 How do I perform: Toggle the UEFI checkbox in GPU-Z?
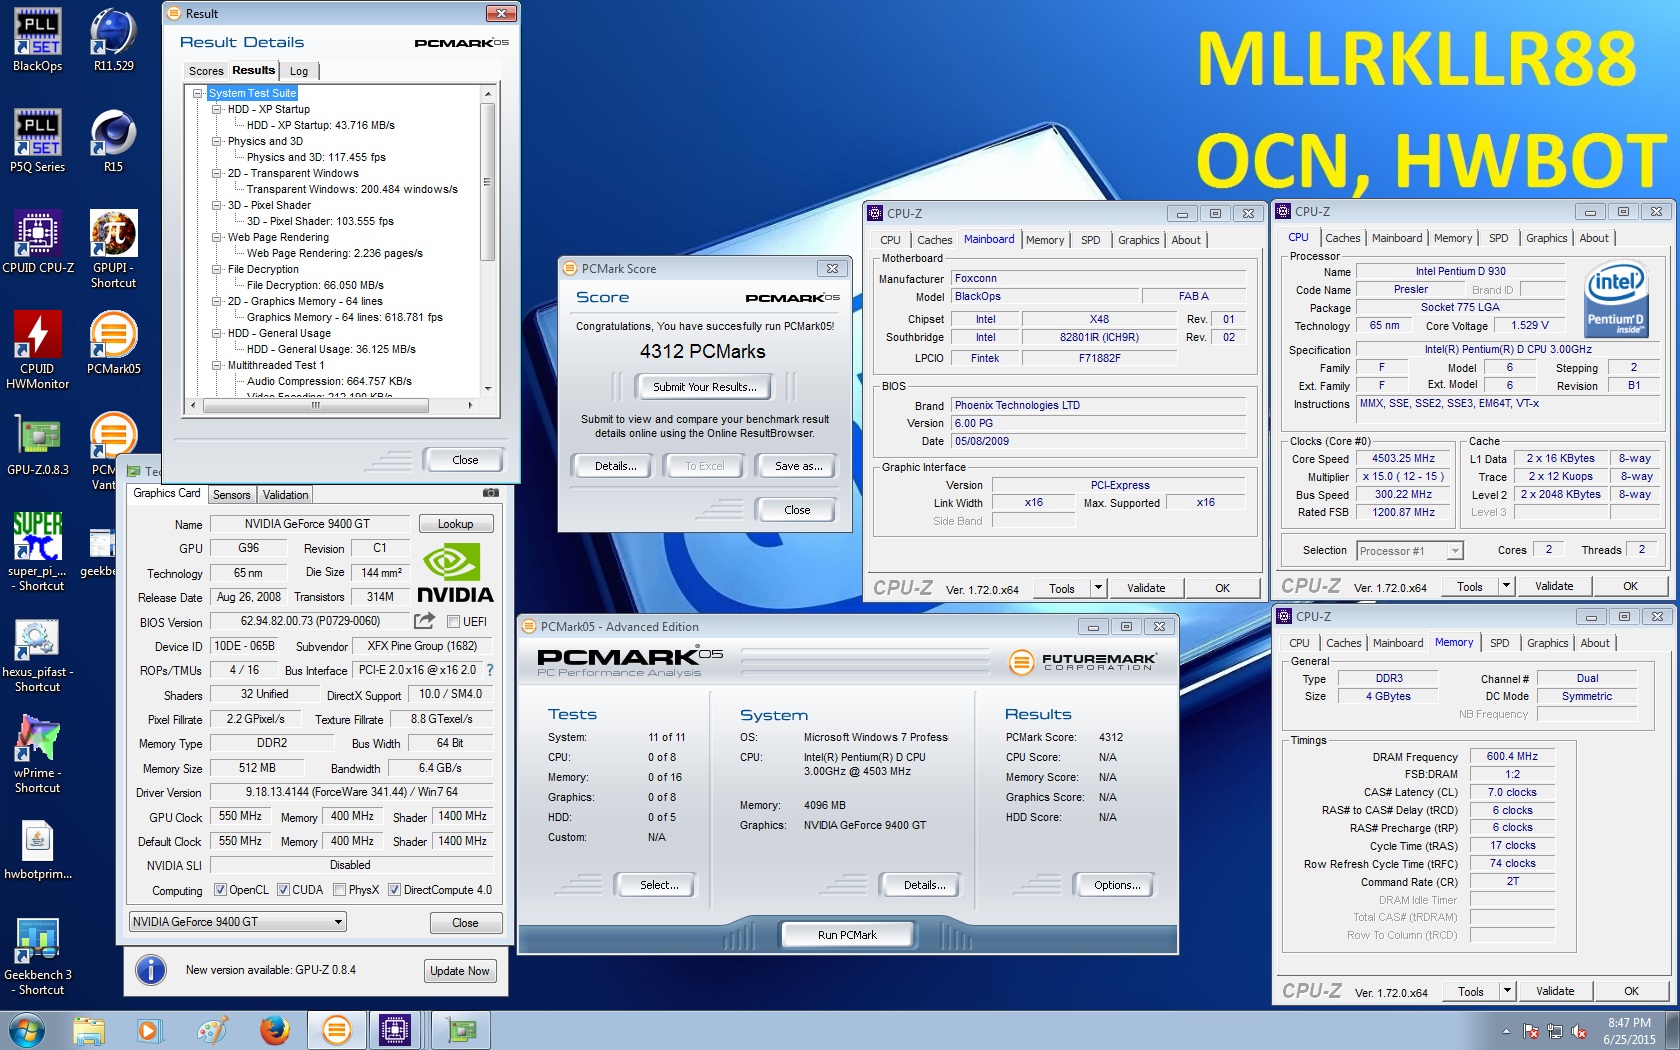click(x=453, y=622)
